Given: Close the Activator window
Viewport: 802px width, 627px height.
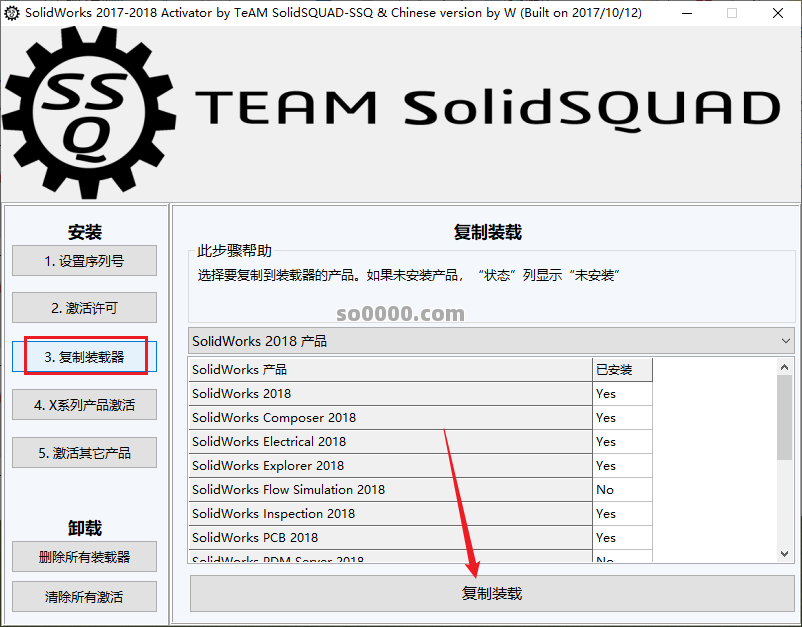Looking at the screenshot, I should click(777, 13).
